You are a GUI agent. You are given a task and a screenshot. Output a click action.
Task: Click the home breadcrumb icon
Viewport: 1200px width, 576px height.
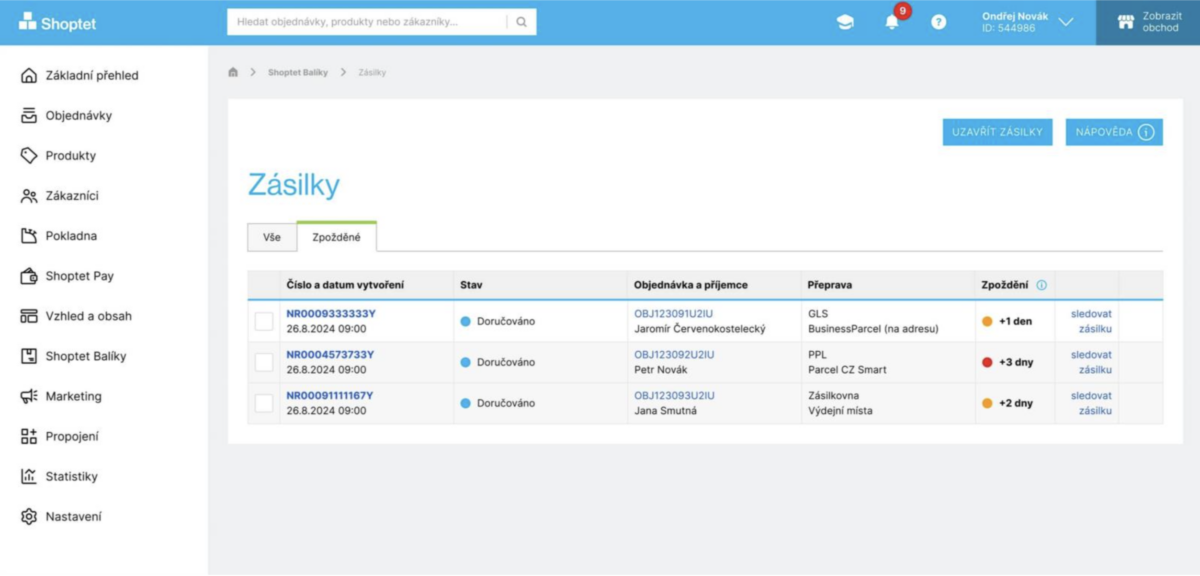point(233,72)
